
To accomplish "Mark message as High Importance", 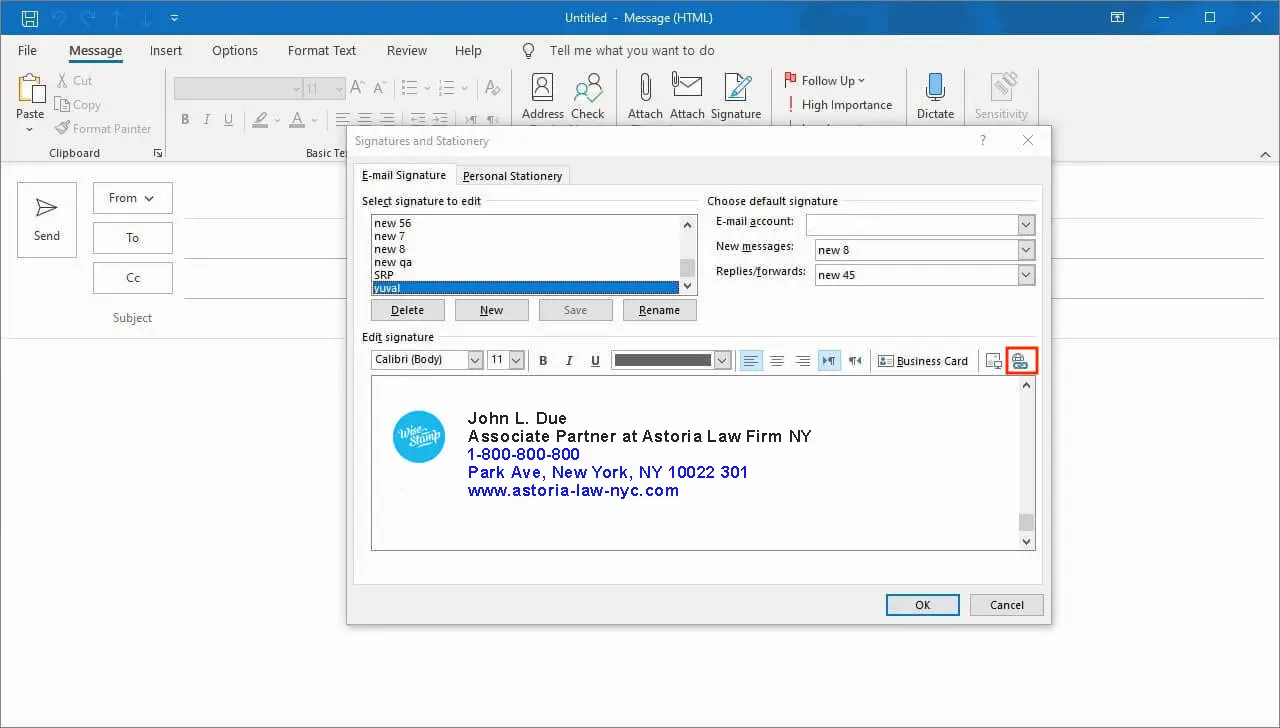I will pos(838,104).
